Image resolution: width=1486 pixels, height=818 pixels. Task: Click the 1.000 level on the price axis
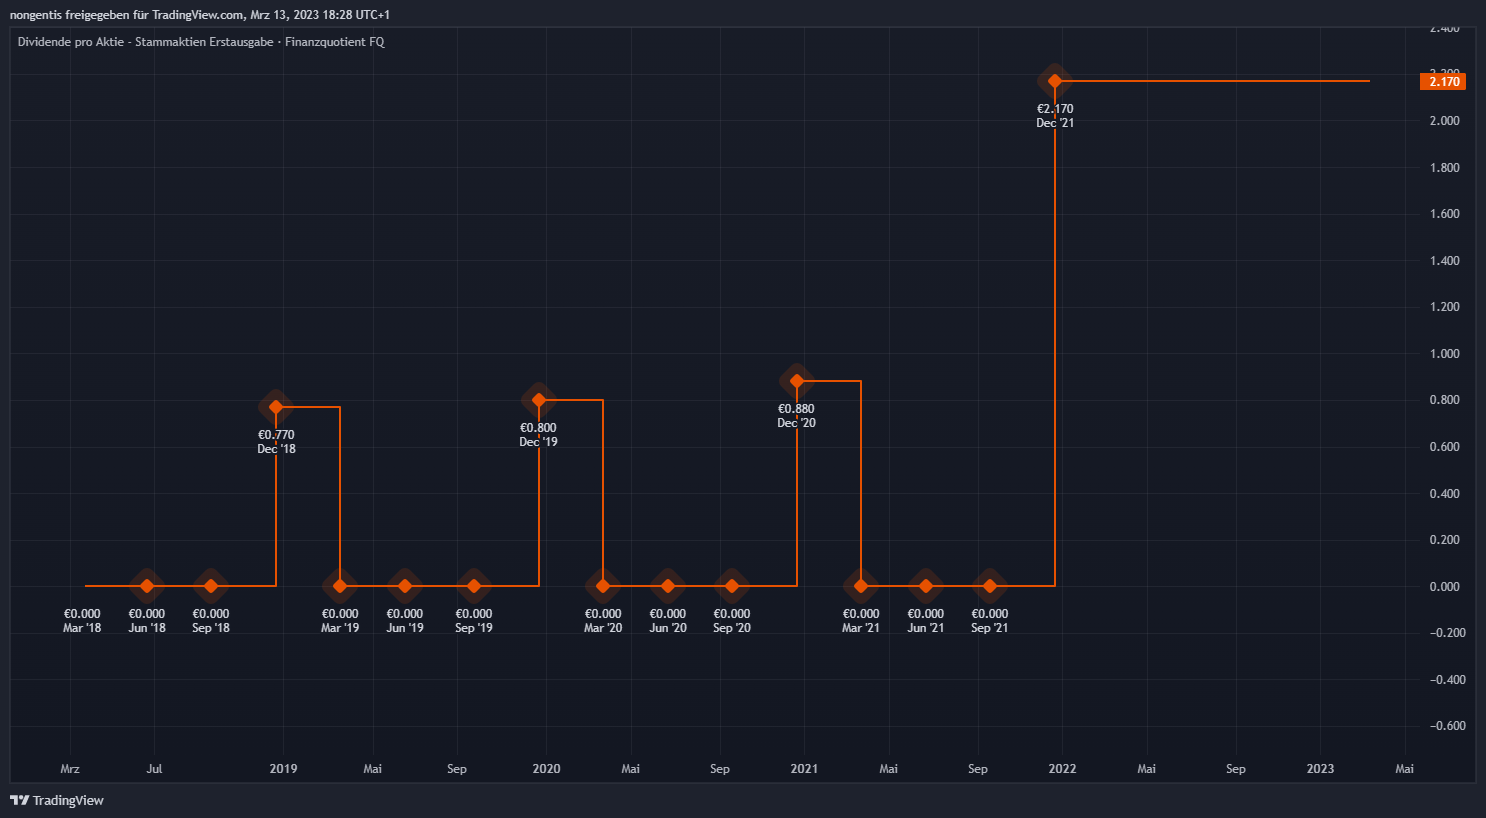click(1444, 354)
